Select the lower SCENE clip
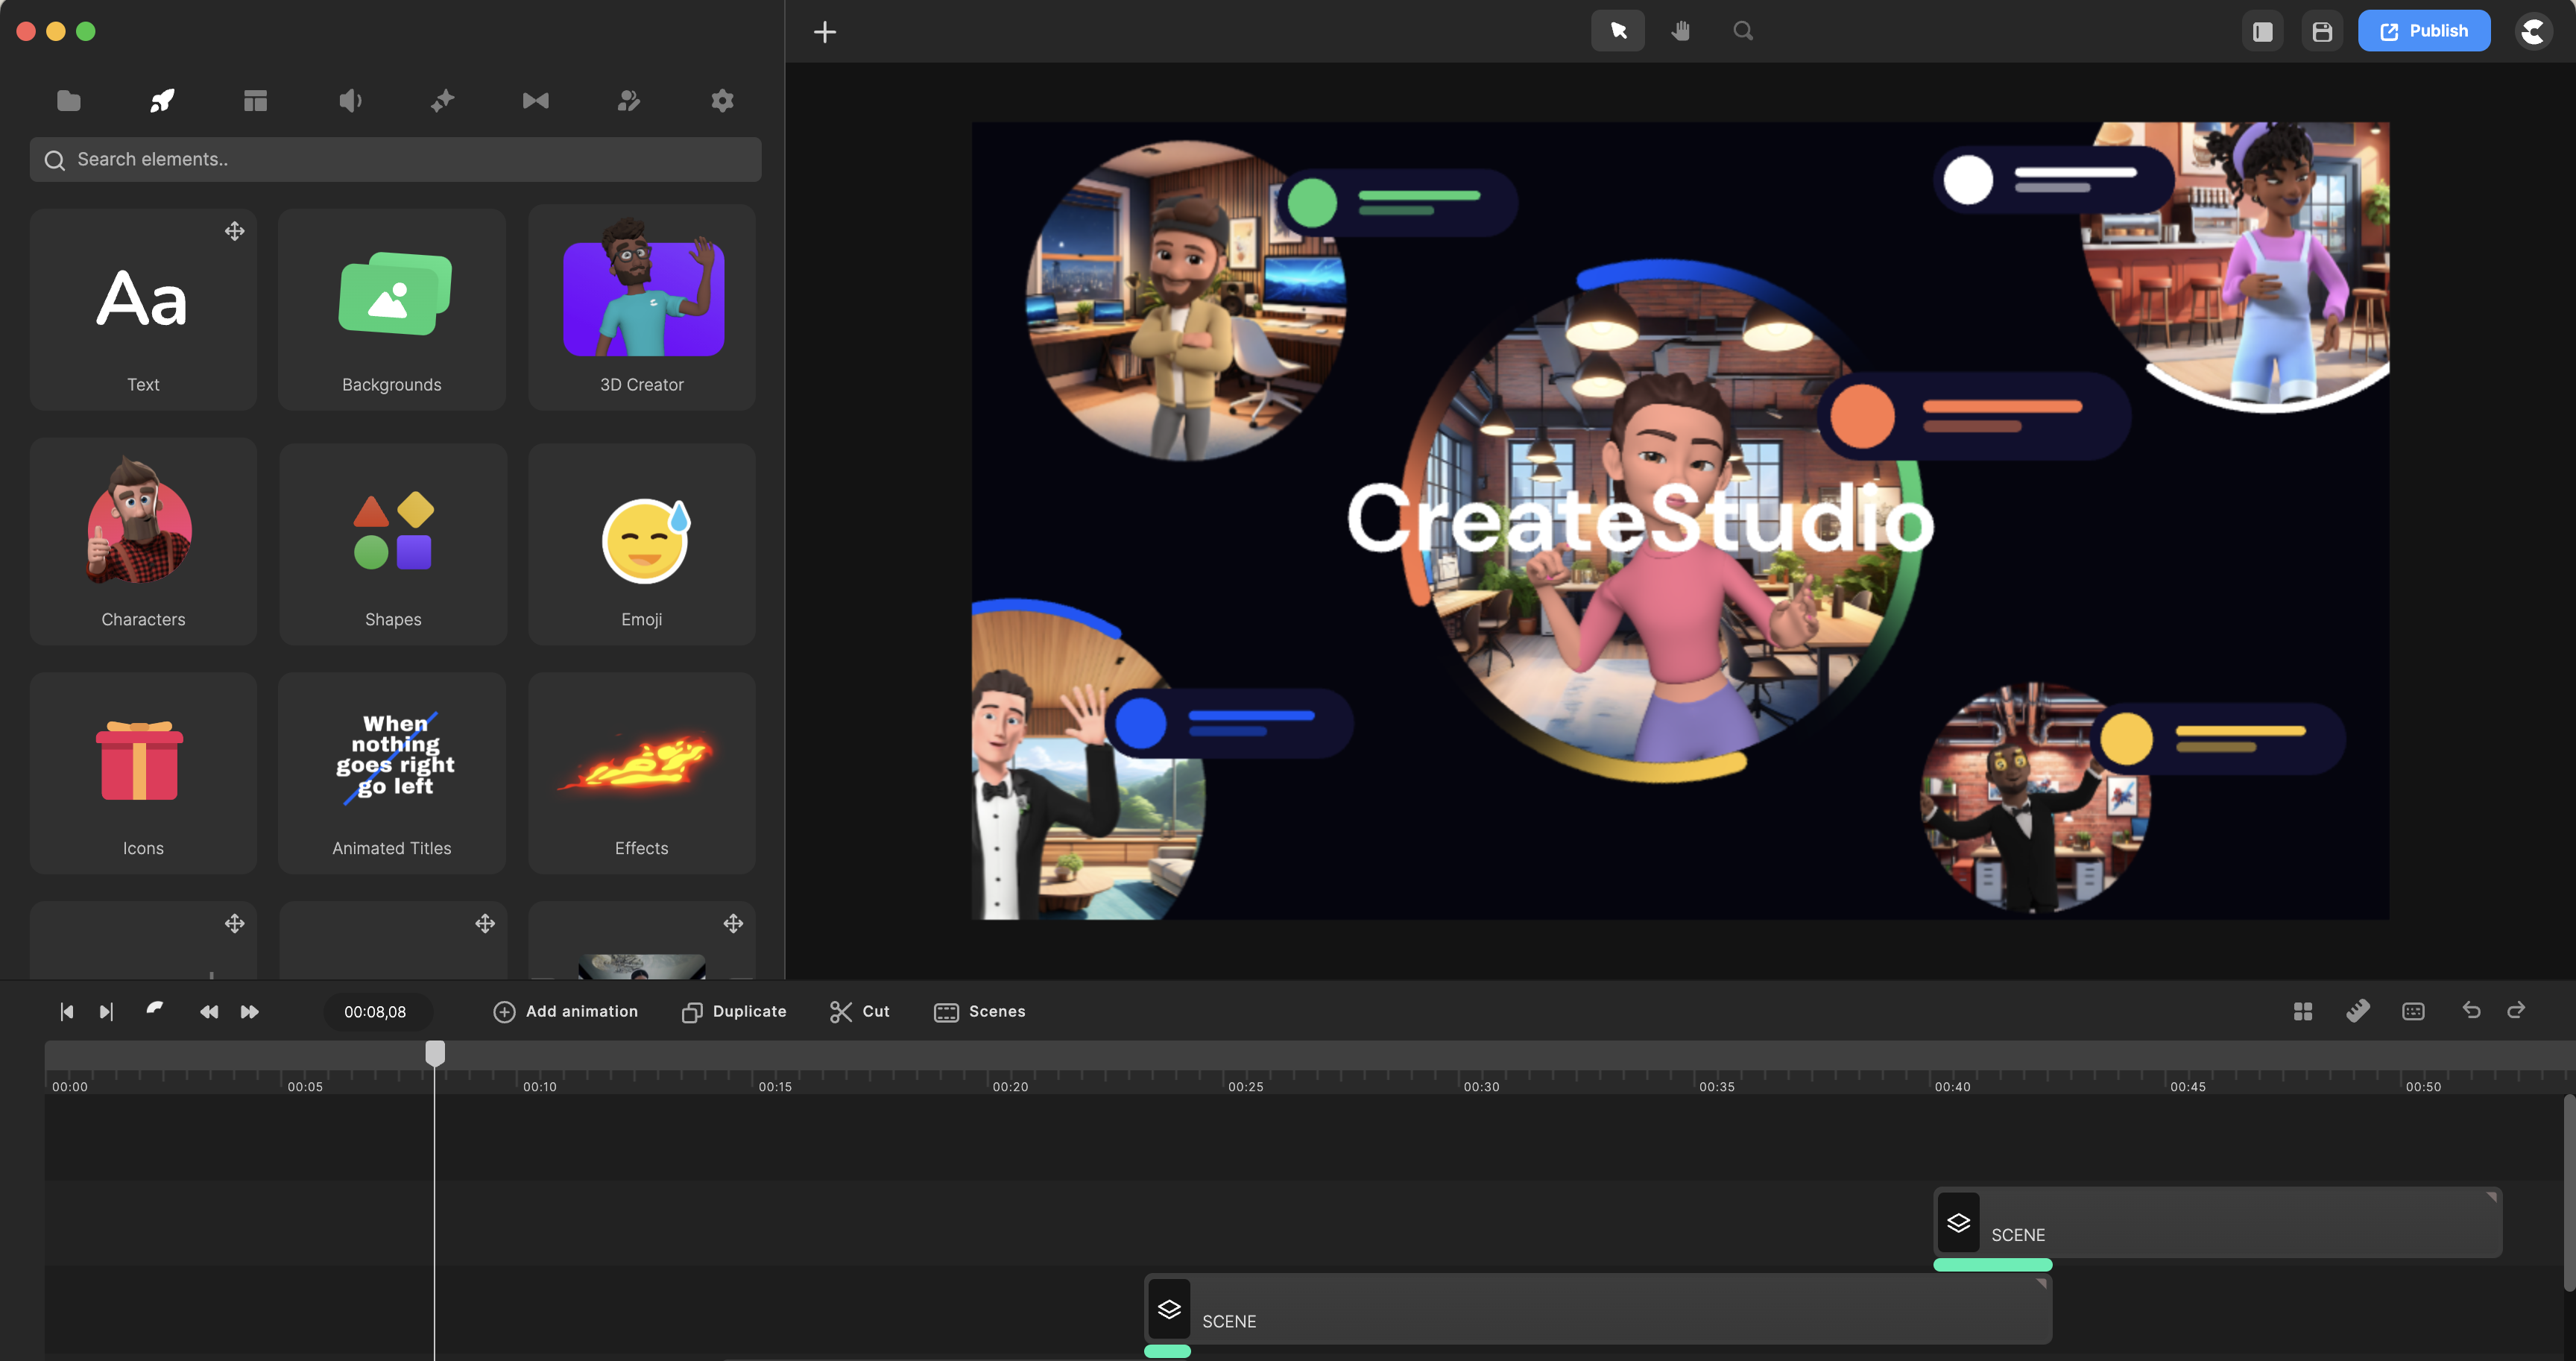 (x=1598, y=1309)
